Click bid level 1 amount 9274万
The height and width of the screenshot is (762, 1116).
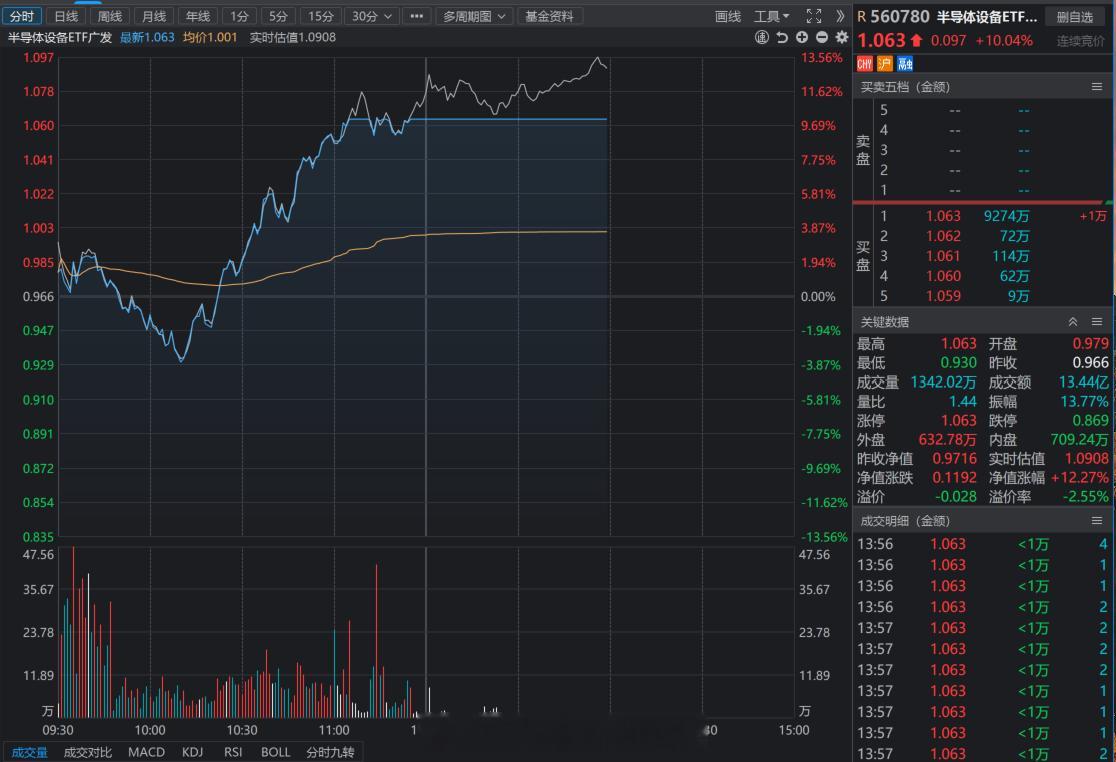point(1006,216)
